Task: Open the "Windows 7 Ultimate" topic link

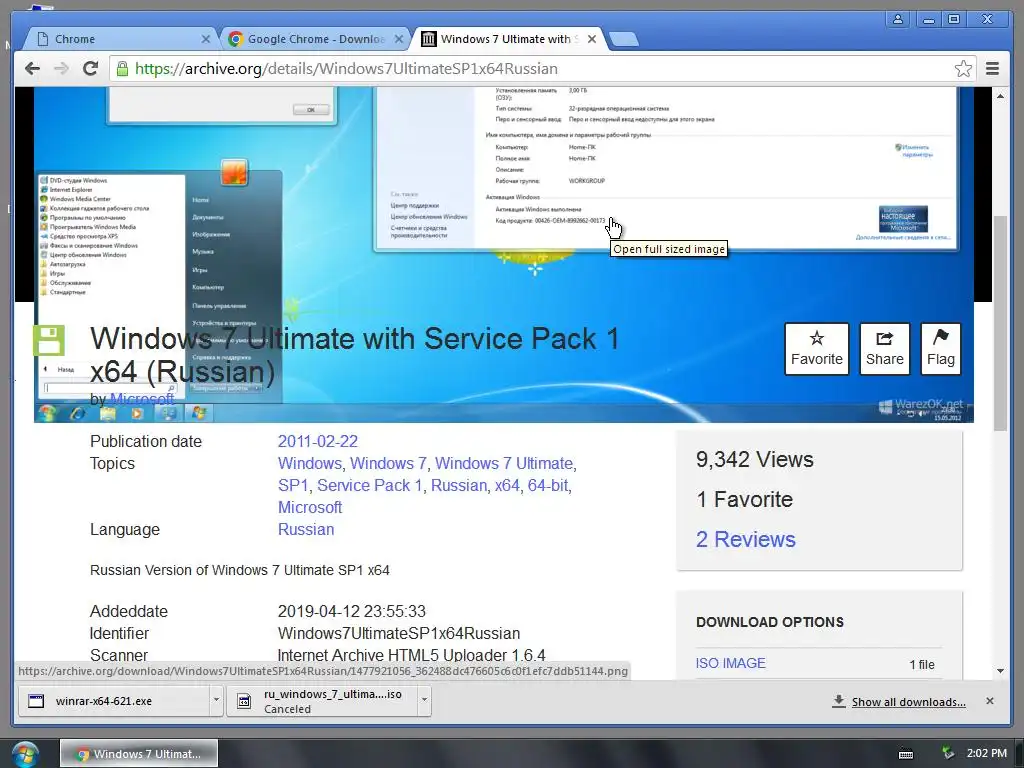Action: tap(504, 464)
